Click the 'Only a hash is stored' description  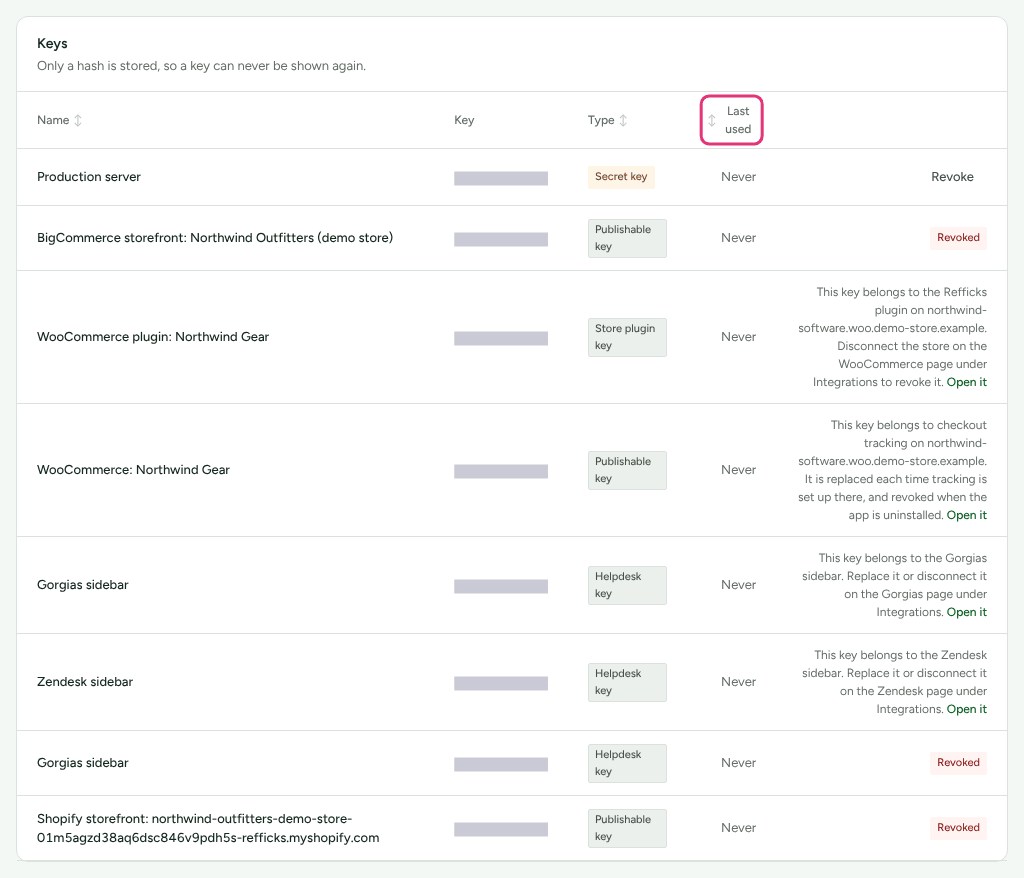click(201, 66)
